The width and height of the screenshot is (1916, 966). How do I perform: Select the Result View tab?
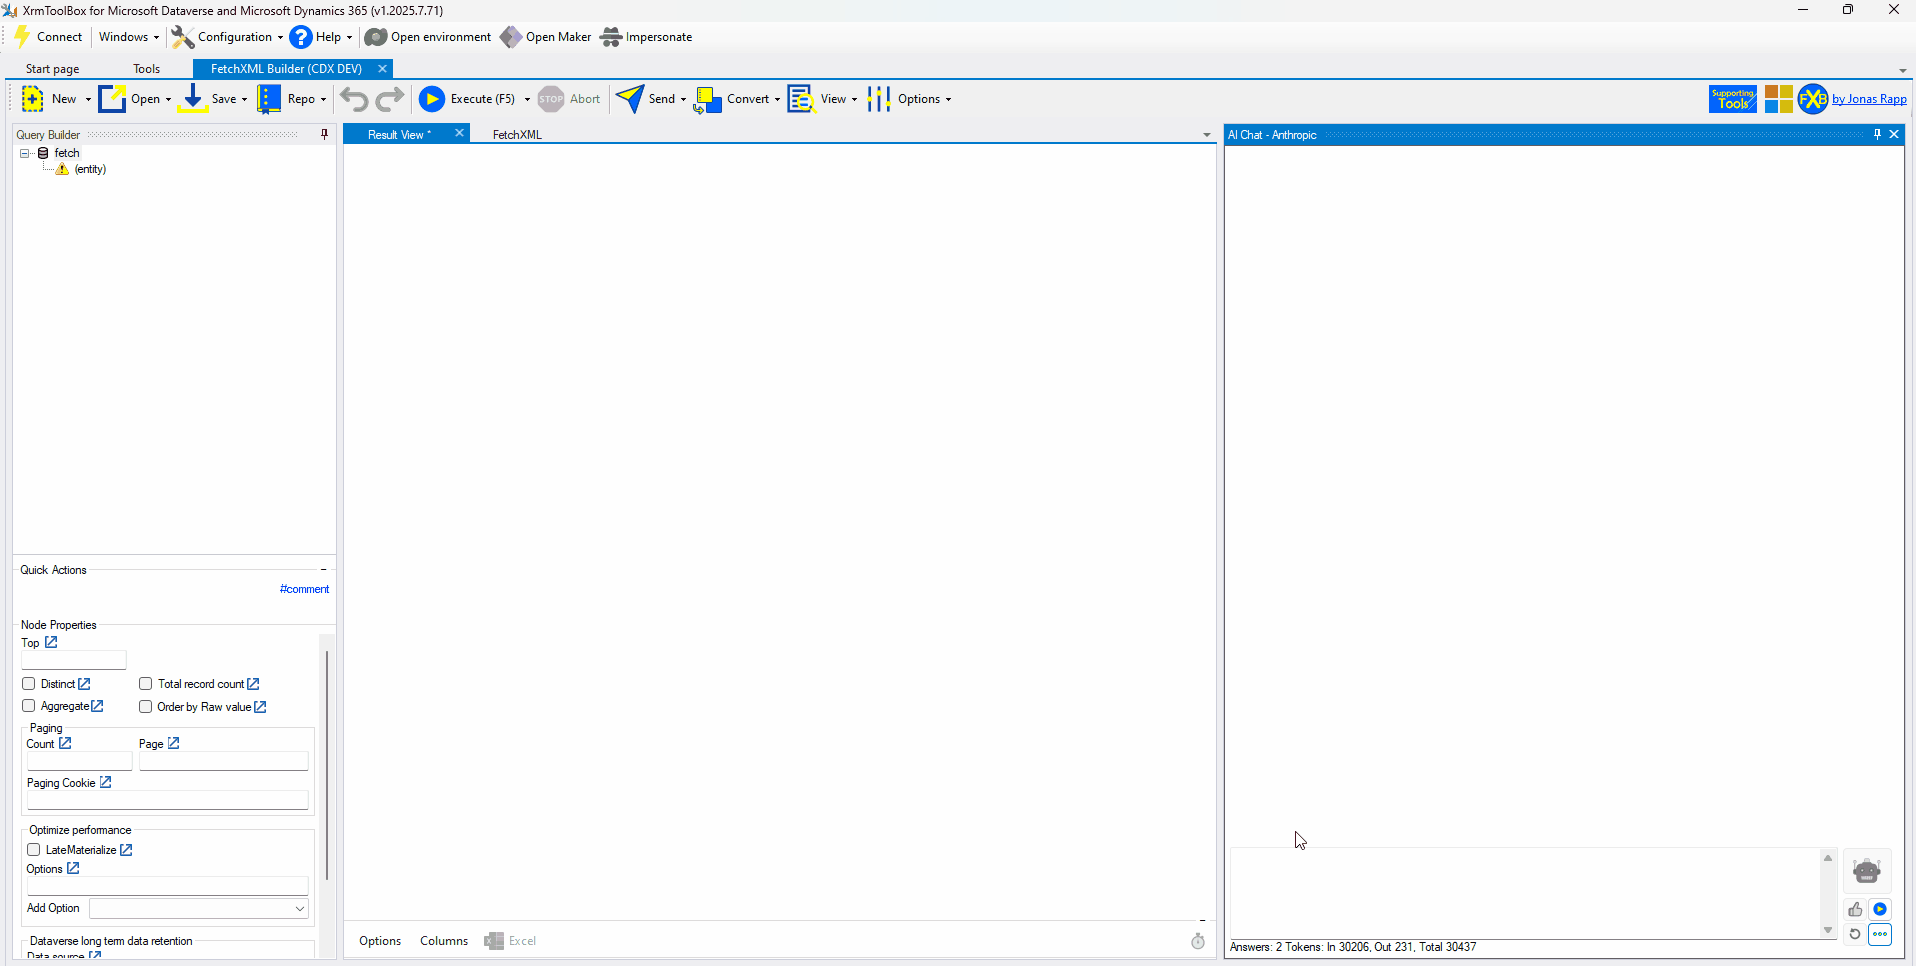pyautogui.click(x=399, y=135)
